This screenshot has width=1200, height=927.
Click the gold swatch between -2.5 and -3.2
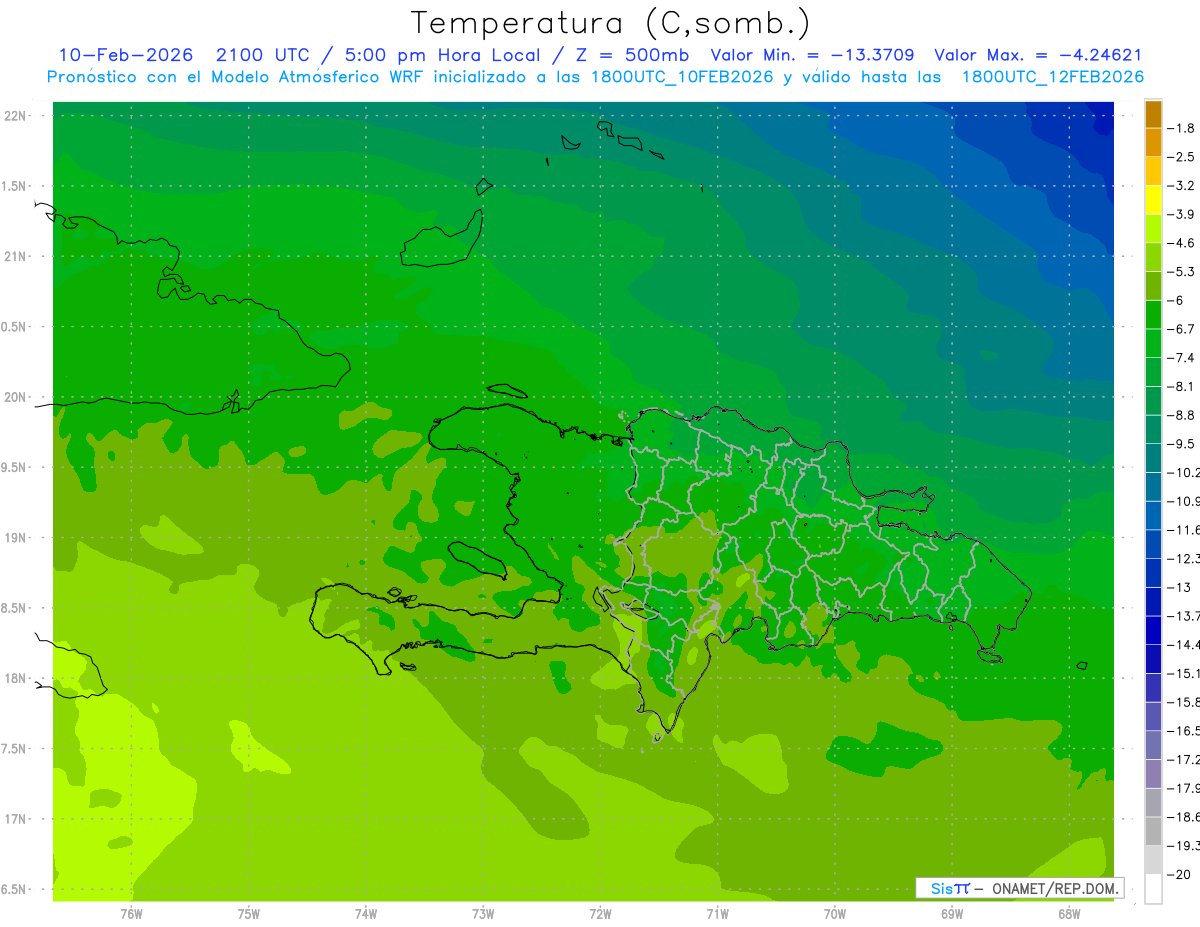click(x=1153, y=171)
